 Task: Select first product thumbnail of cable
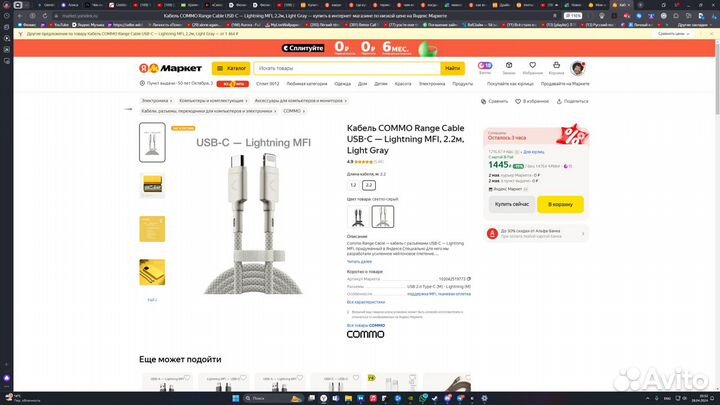[152, 142]
